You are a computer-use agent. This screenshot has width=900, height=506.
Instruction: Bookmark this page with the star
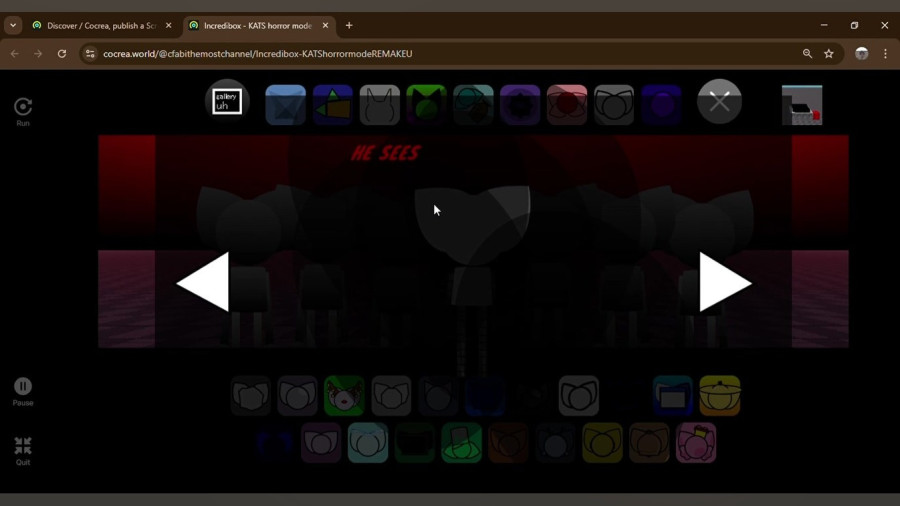(x=829, y=53)
